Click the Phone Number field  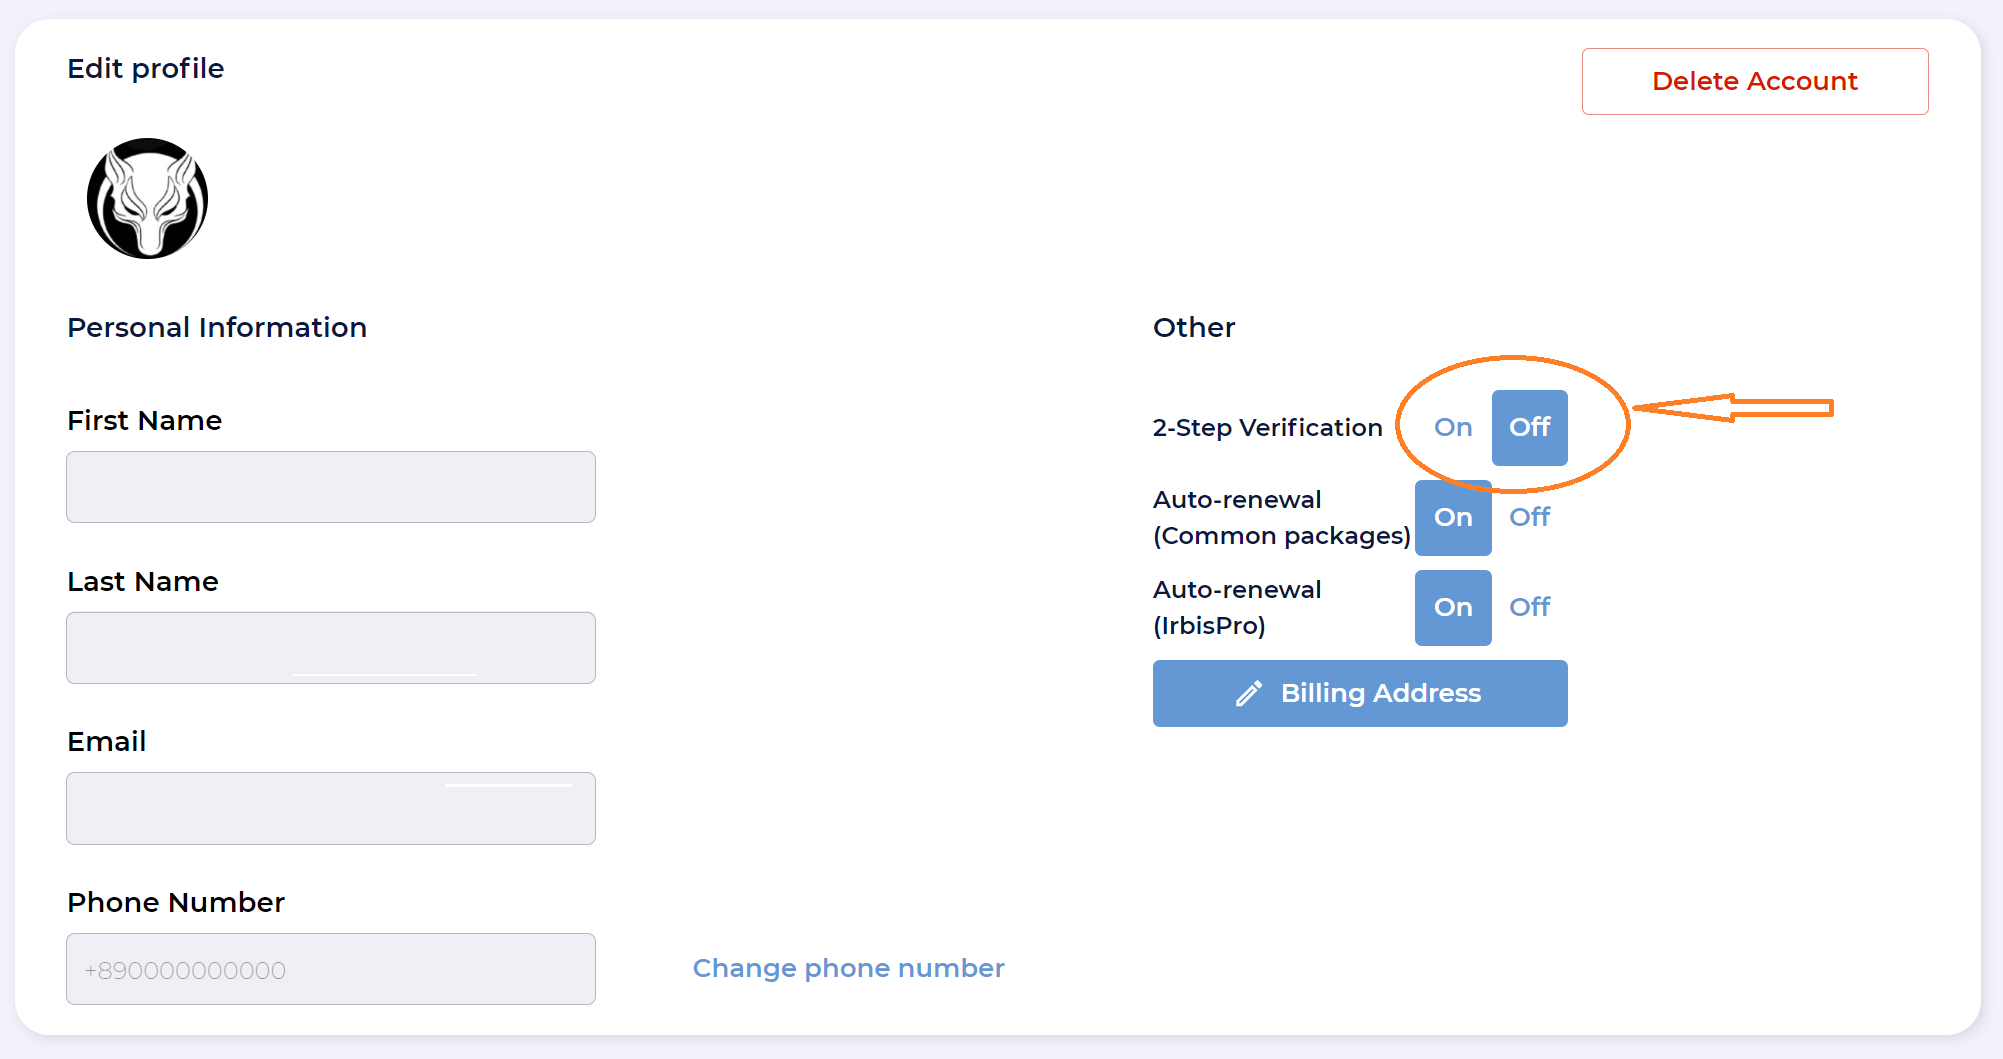(331, 969)
